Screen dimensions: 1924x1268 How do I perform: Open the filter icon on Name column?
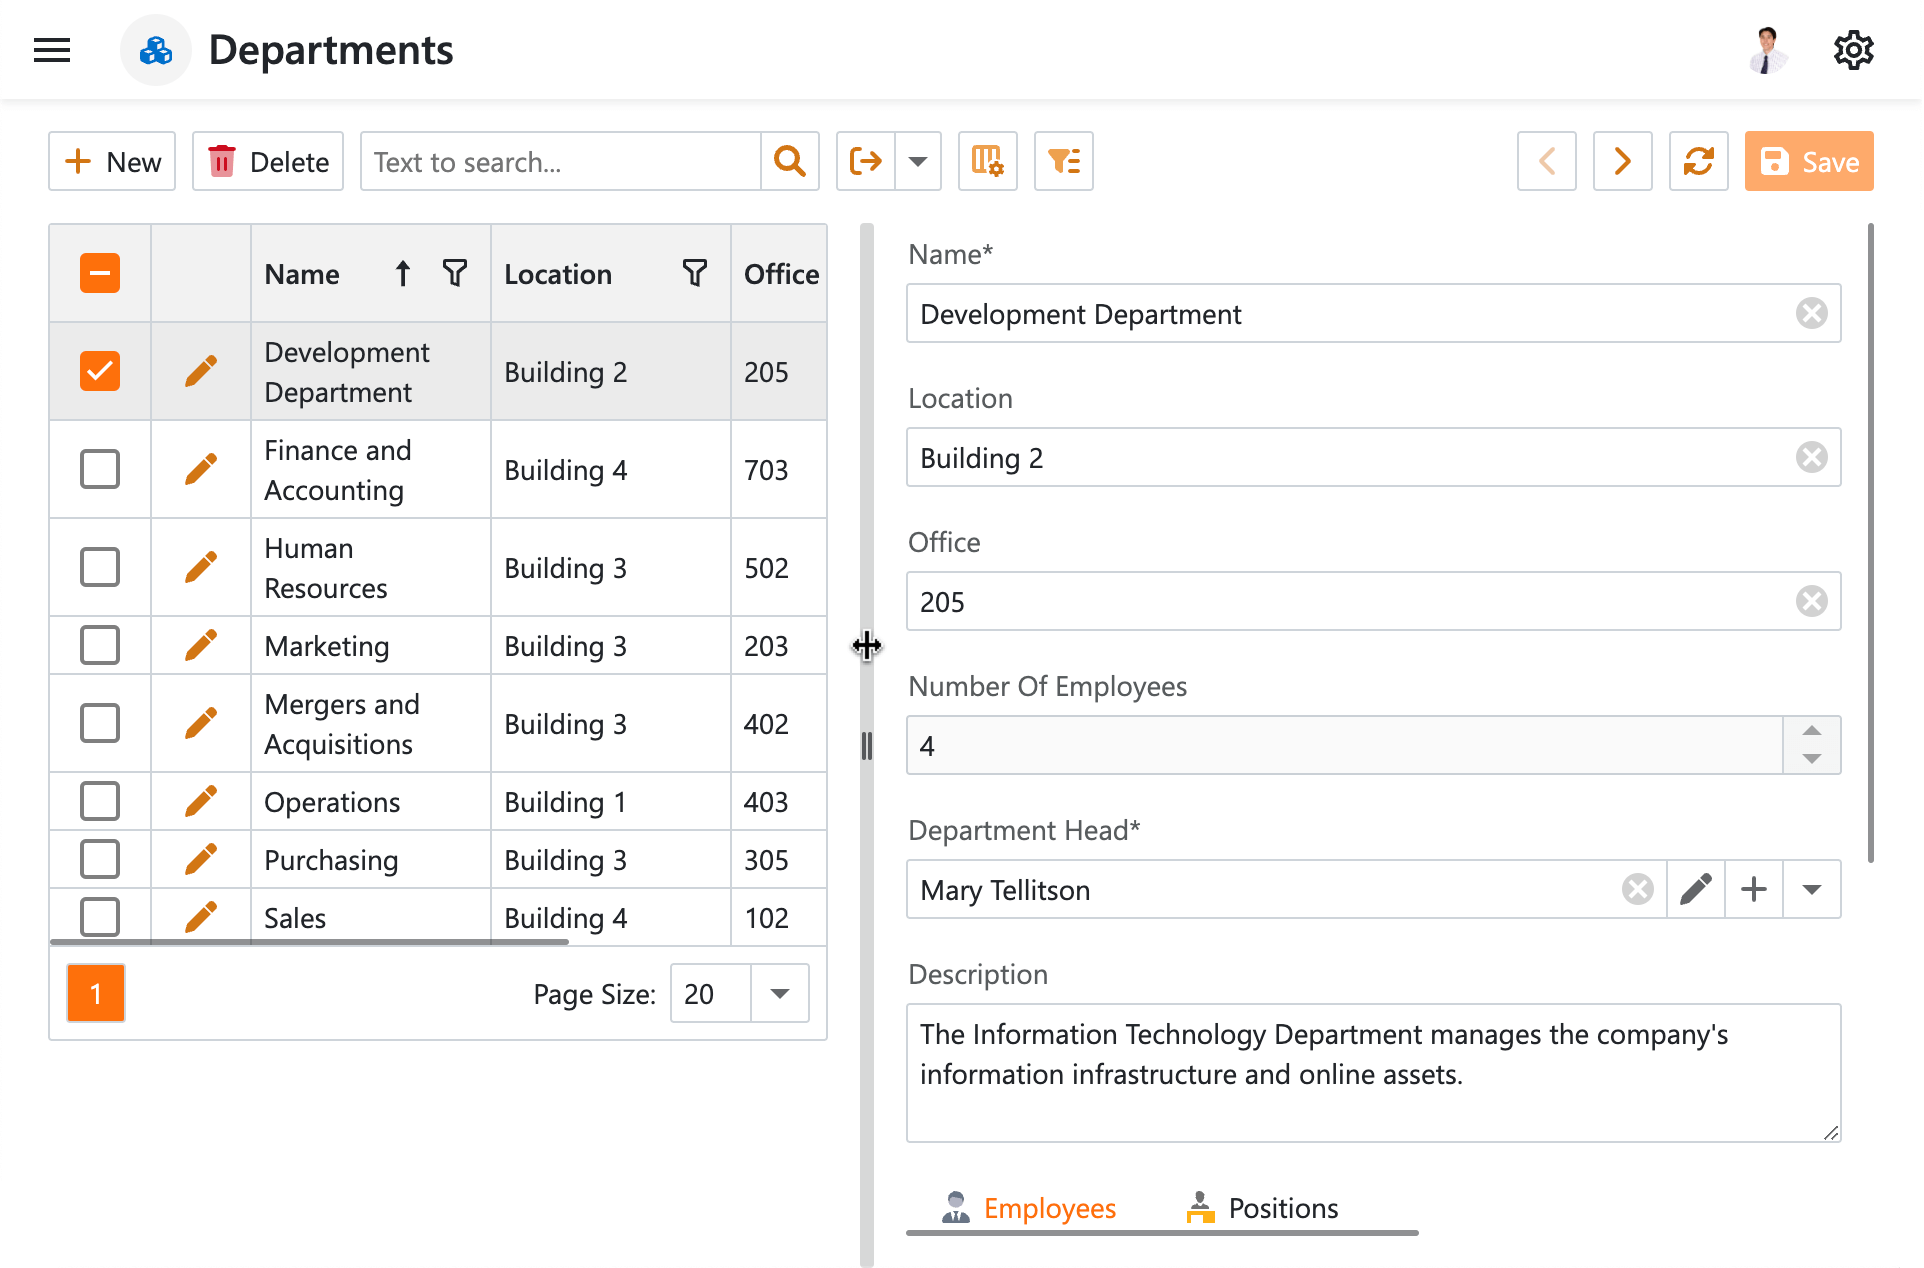(x=455, y=273)
